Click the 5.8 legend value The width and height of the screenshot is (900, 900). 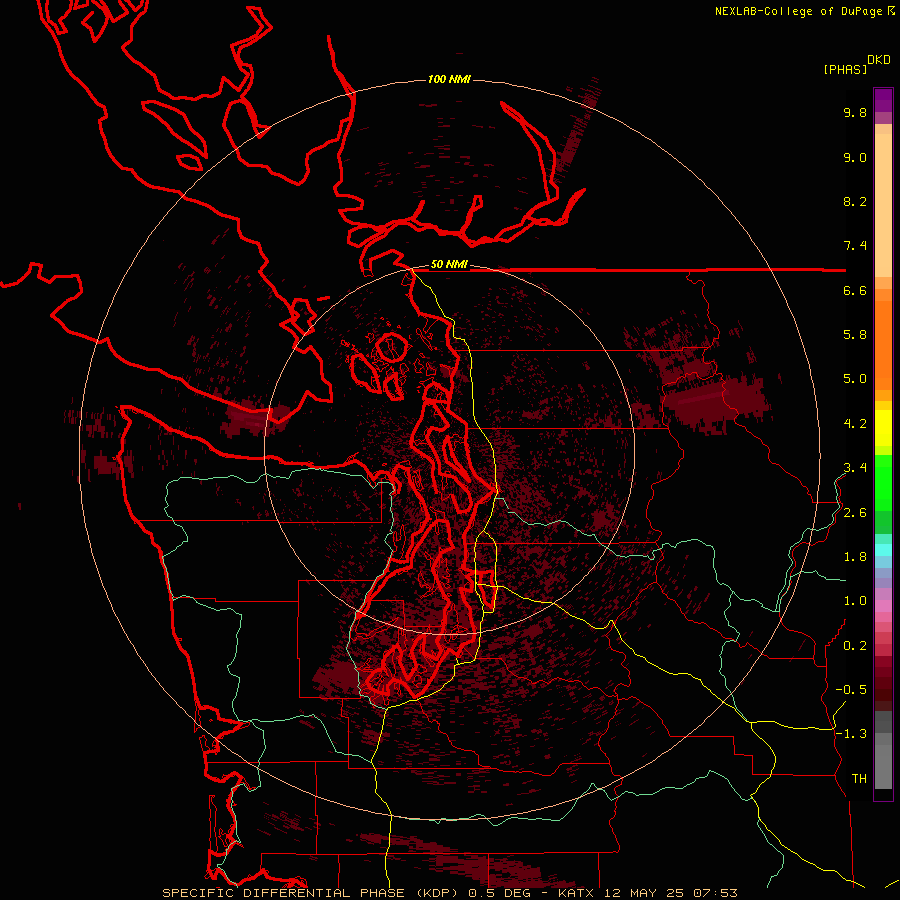(x=855, y=335)
